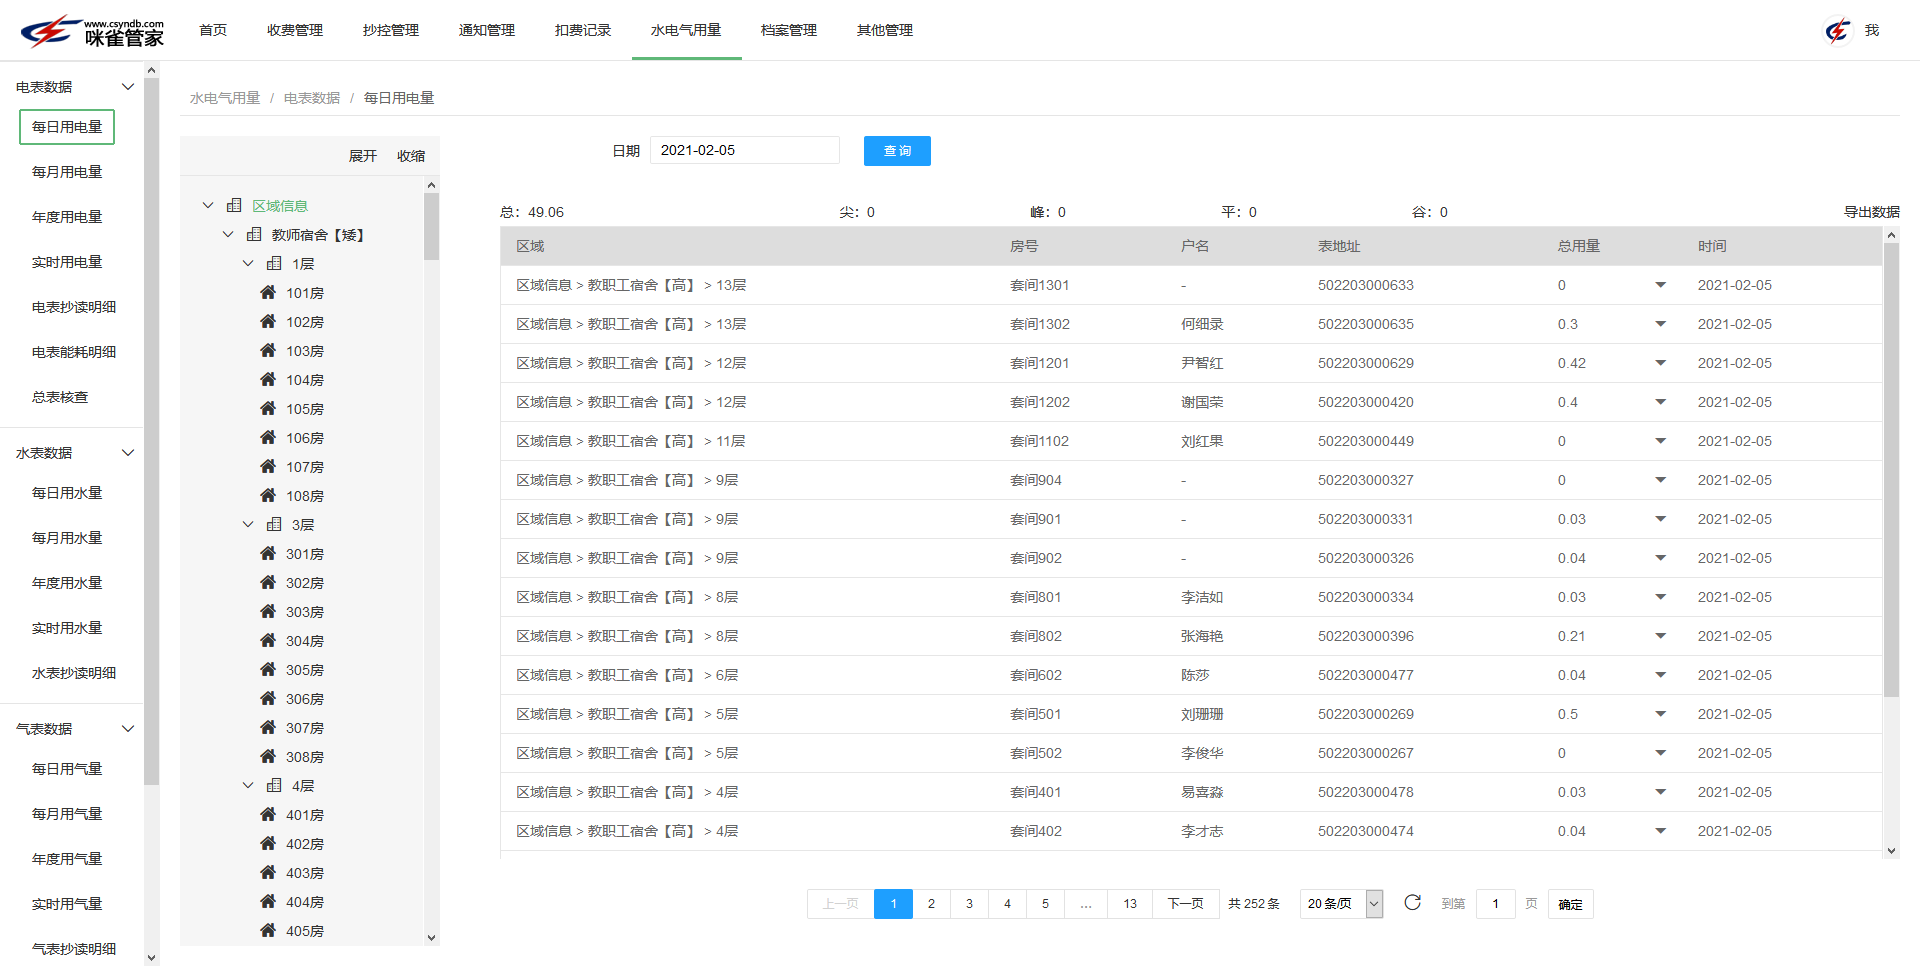Click the house icon beside 405房

(x=267, y=930)
